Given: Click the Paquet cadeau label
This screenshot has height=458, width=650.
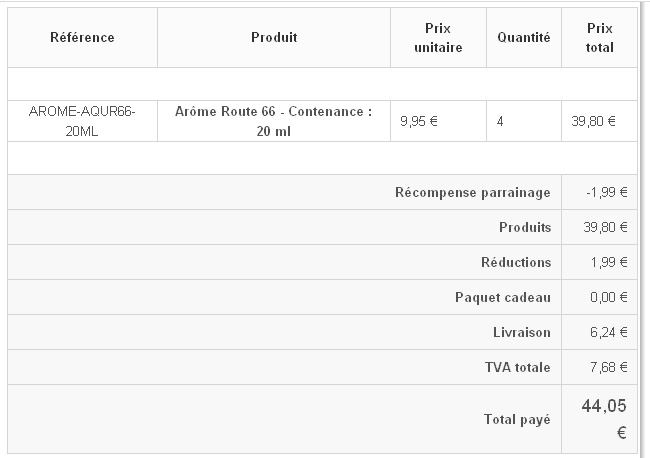Looking at the screenshot, I should coord(503,297).
